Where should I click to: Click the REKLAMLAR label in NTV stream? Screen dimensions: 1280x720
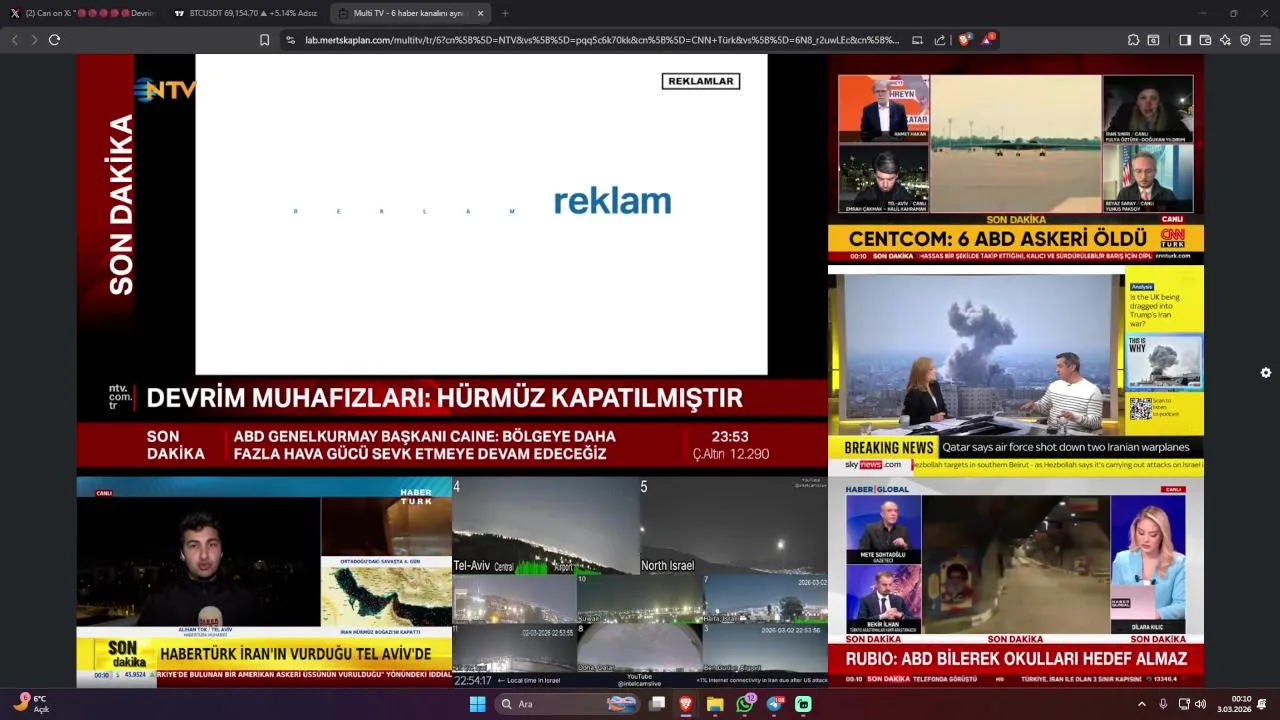[x=701, y=81]
